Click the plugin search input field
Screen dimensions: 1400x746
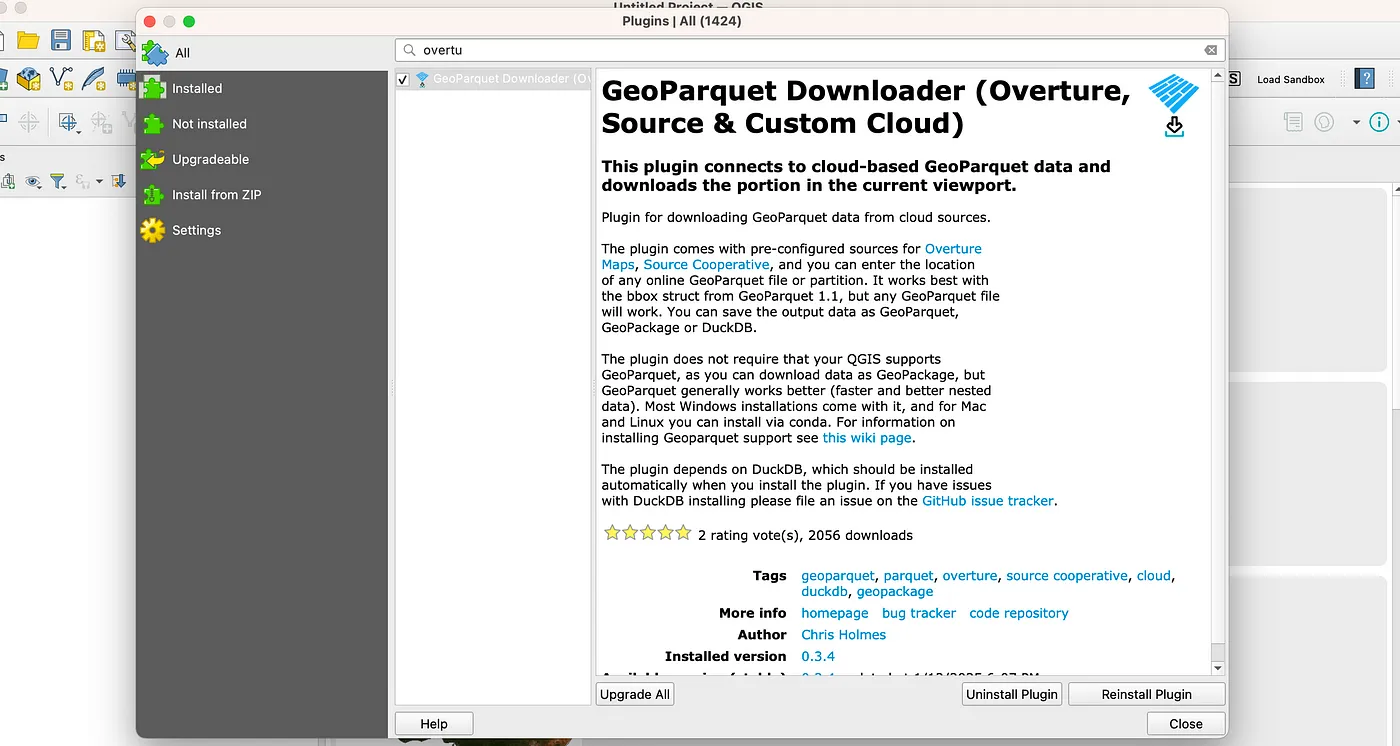(800, 50)
